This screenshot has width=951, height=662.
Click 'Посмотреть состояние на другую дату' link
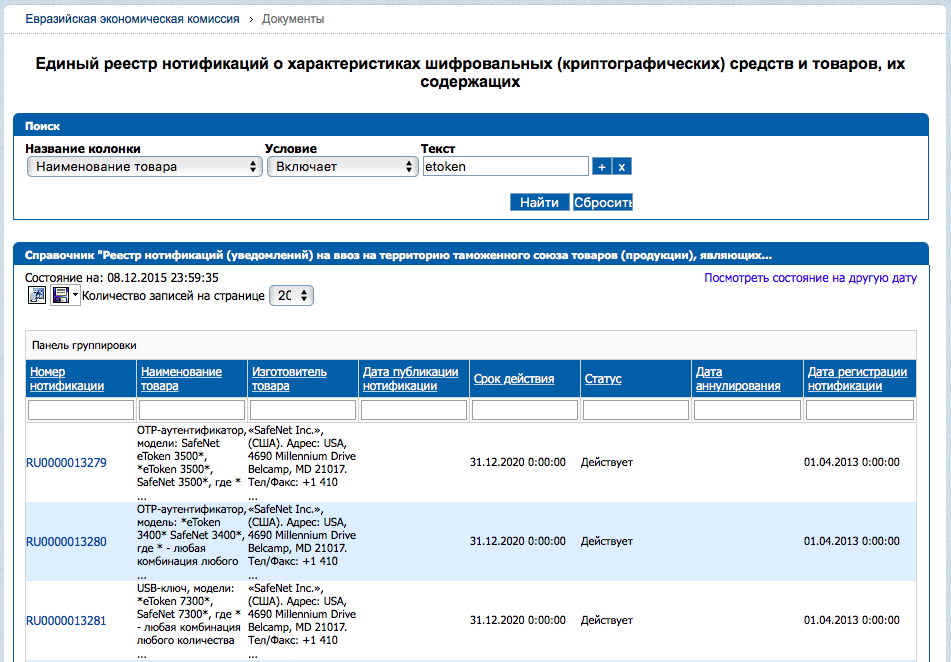coord(810,278)
